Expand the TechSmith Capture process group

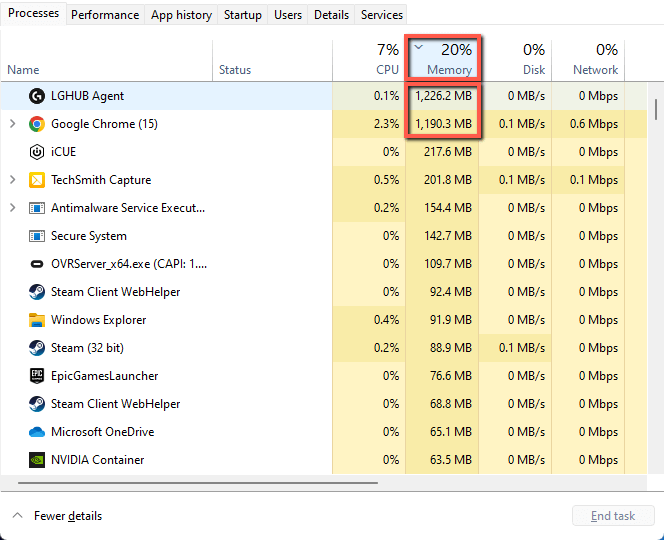tap(13, 180)
